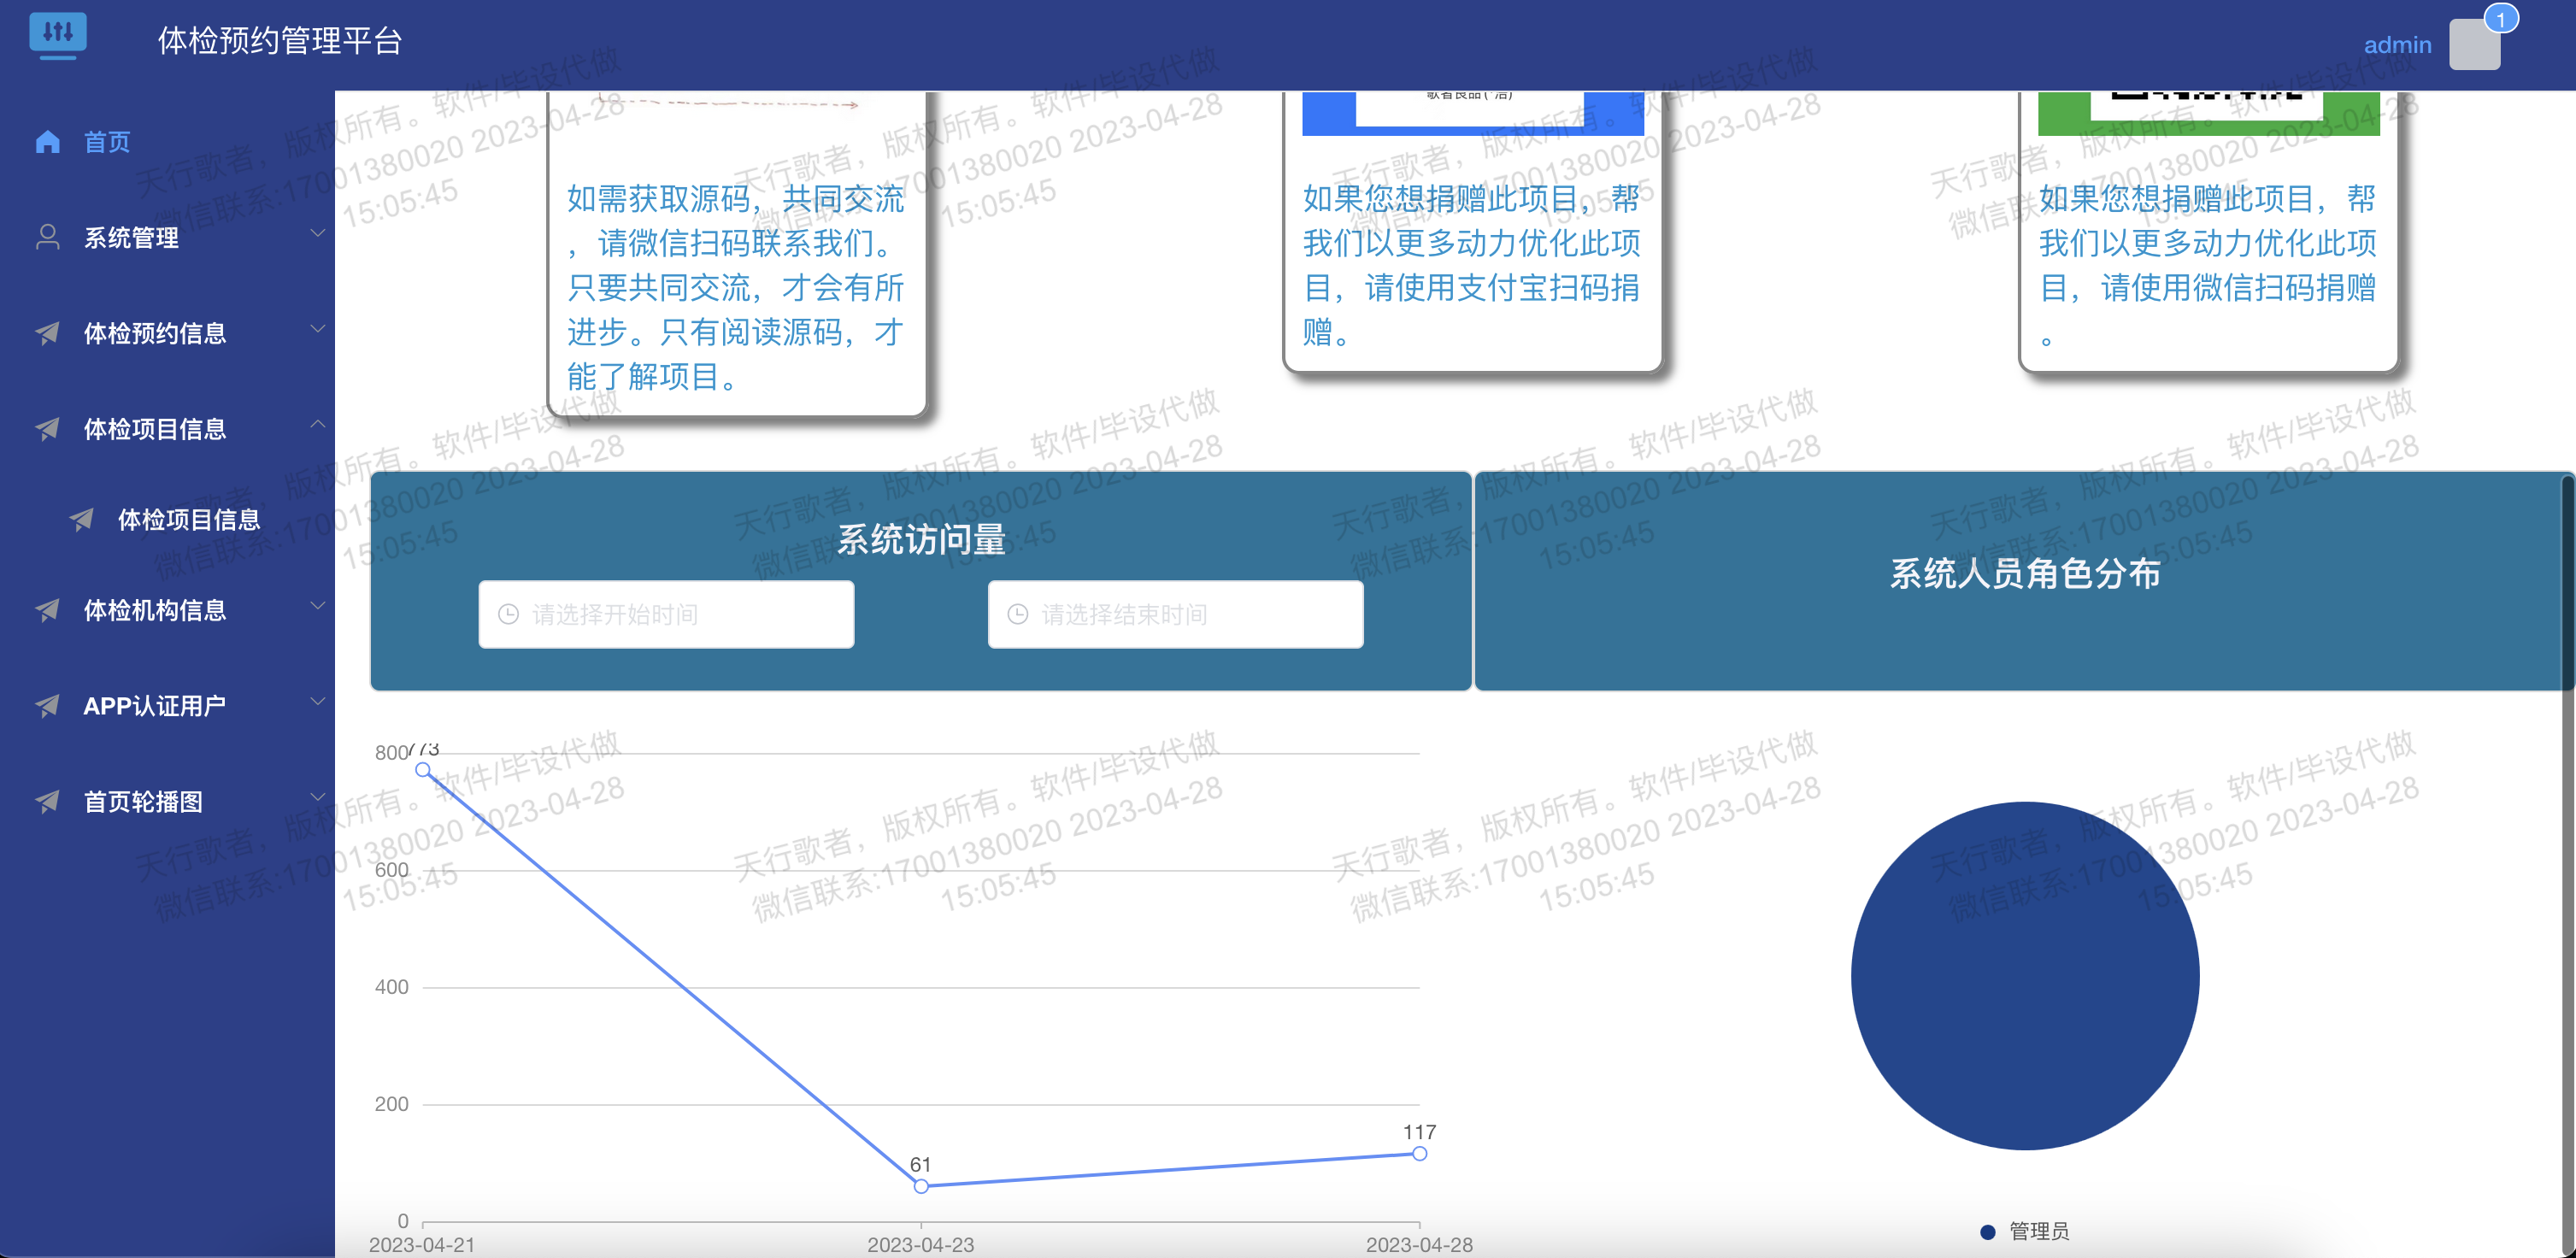Screen dimensions: 2576x1258
Task: Click the WeChat donation card text
Action: 2207,265
